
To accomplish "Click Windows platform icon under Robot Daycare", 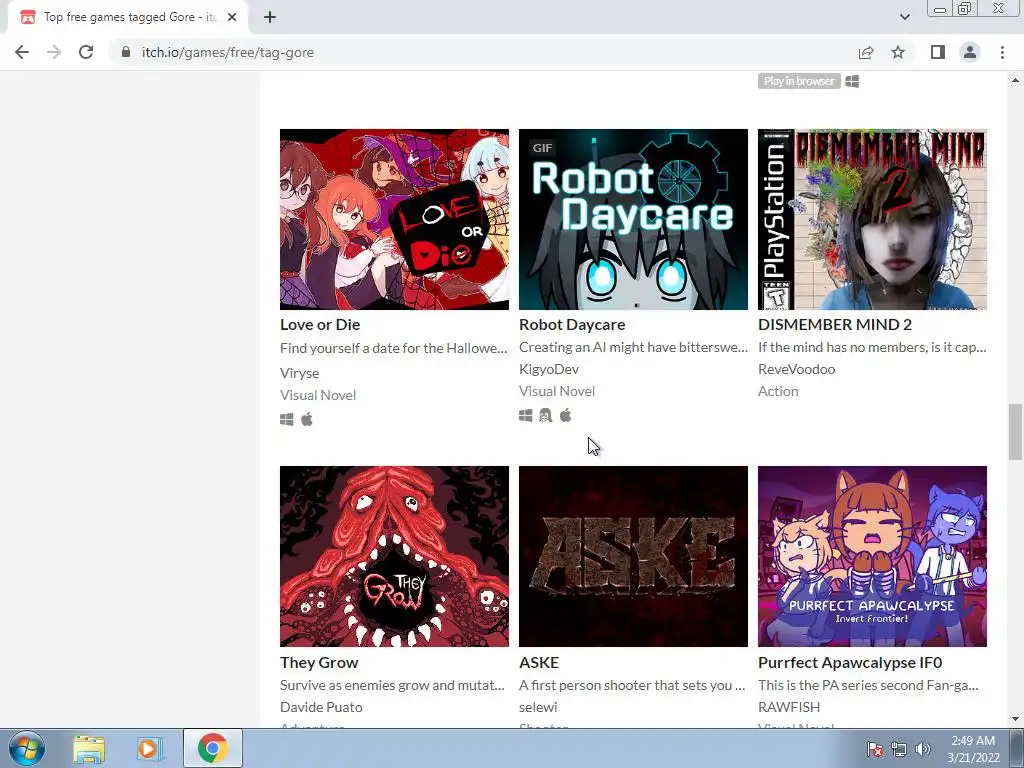I will (x=526, y=415).
